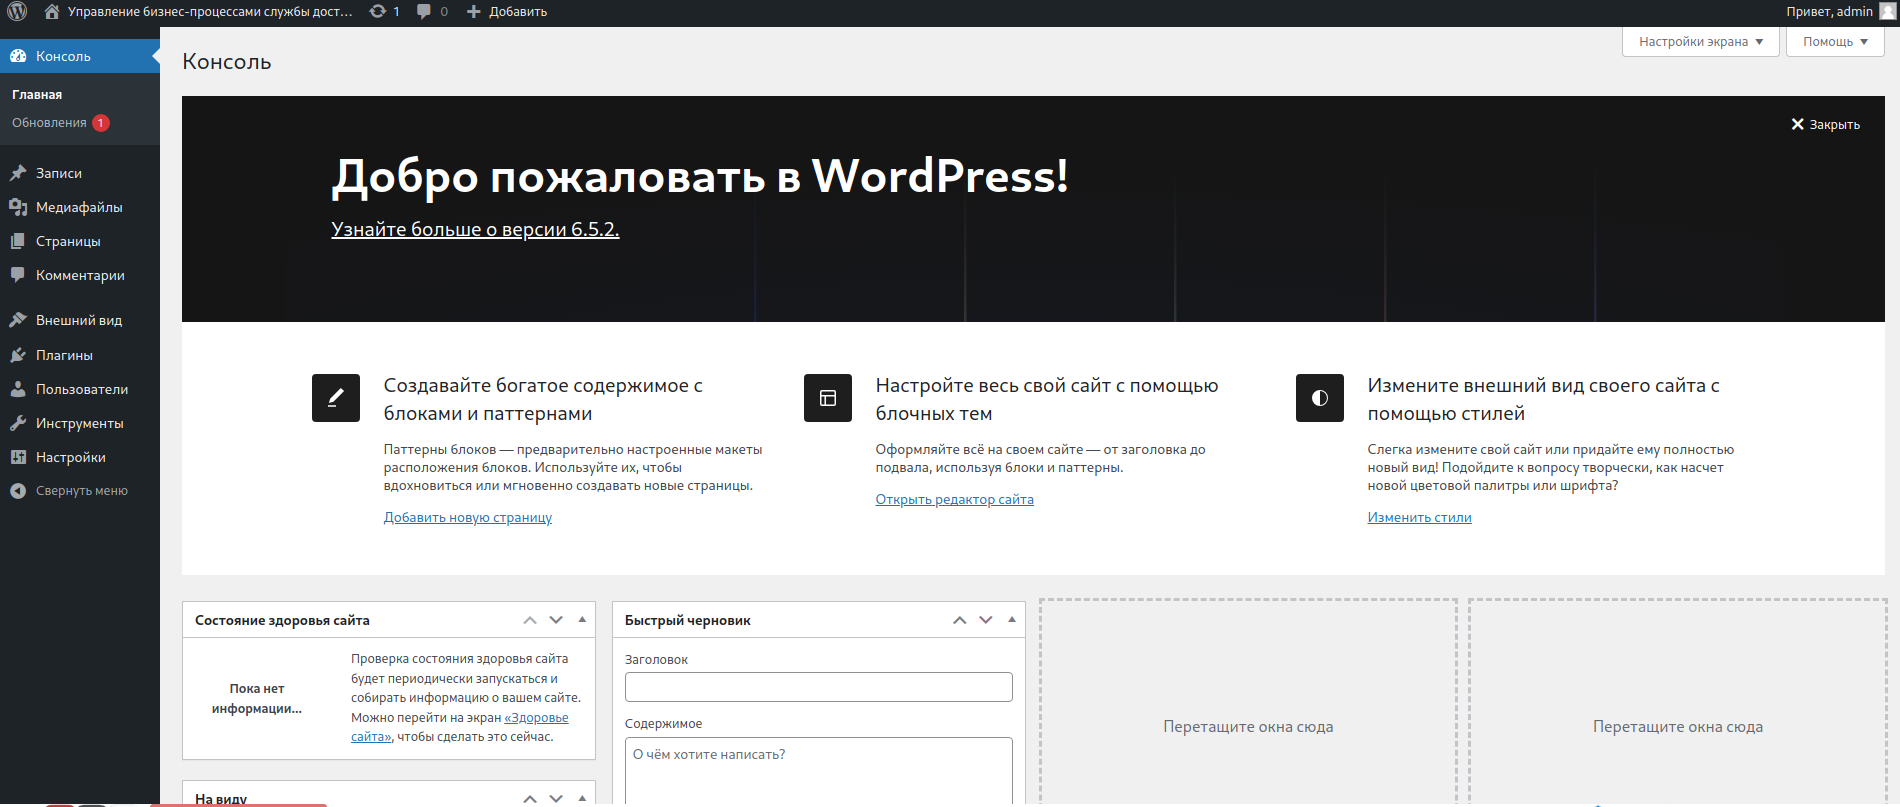Click the Плагины plug icon
This screenshot has width=1900, height=807.
pos(18,355)
